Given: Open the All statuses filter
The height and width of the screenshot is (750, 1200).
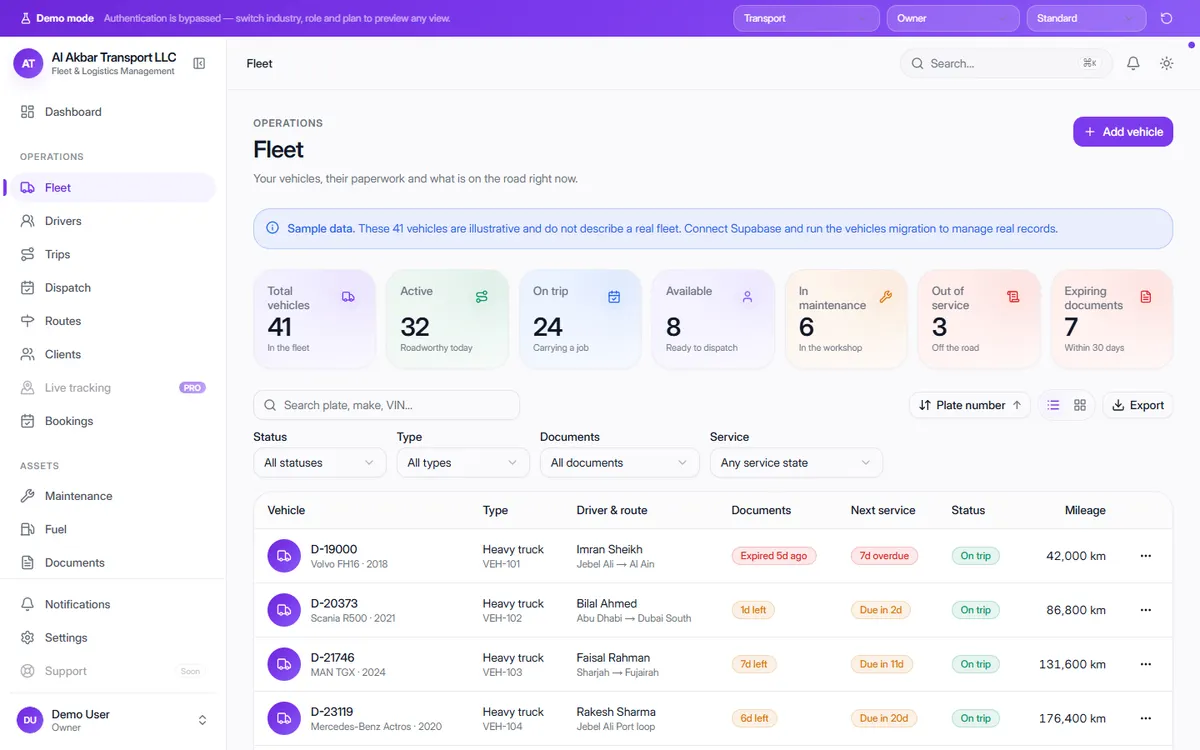Looking at the screenshot, I should point(320,463).
